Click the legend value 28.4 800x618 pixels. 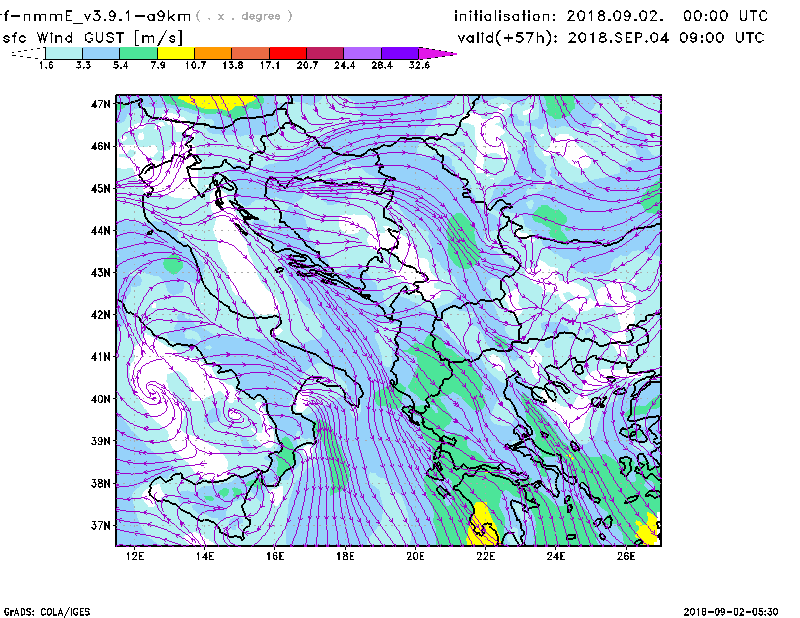[382, 65]
